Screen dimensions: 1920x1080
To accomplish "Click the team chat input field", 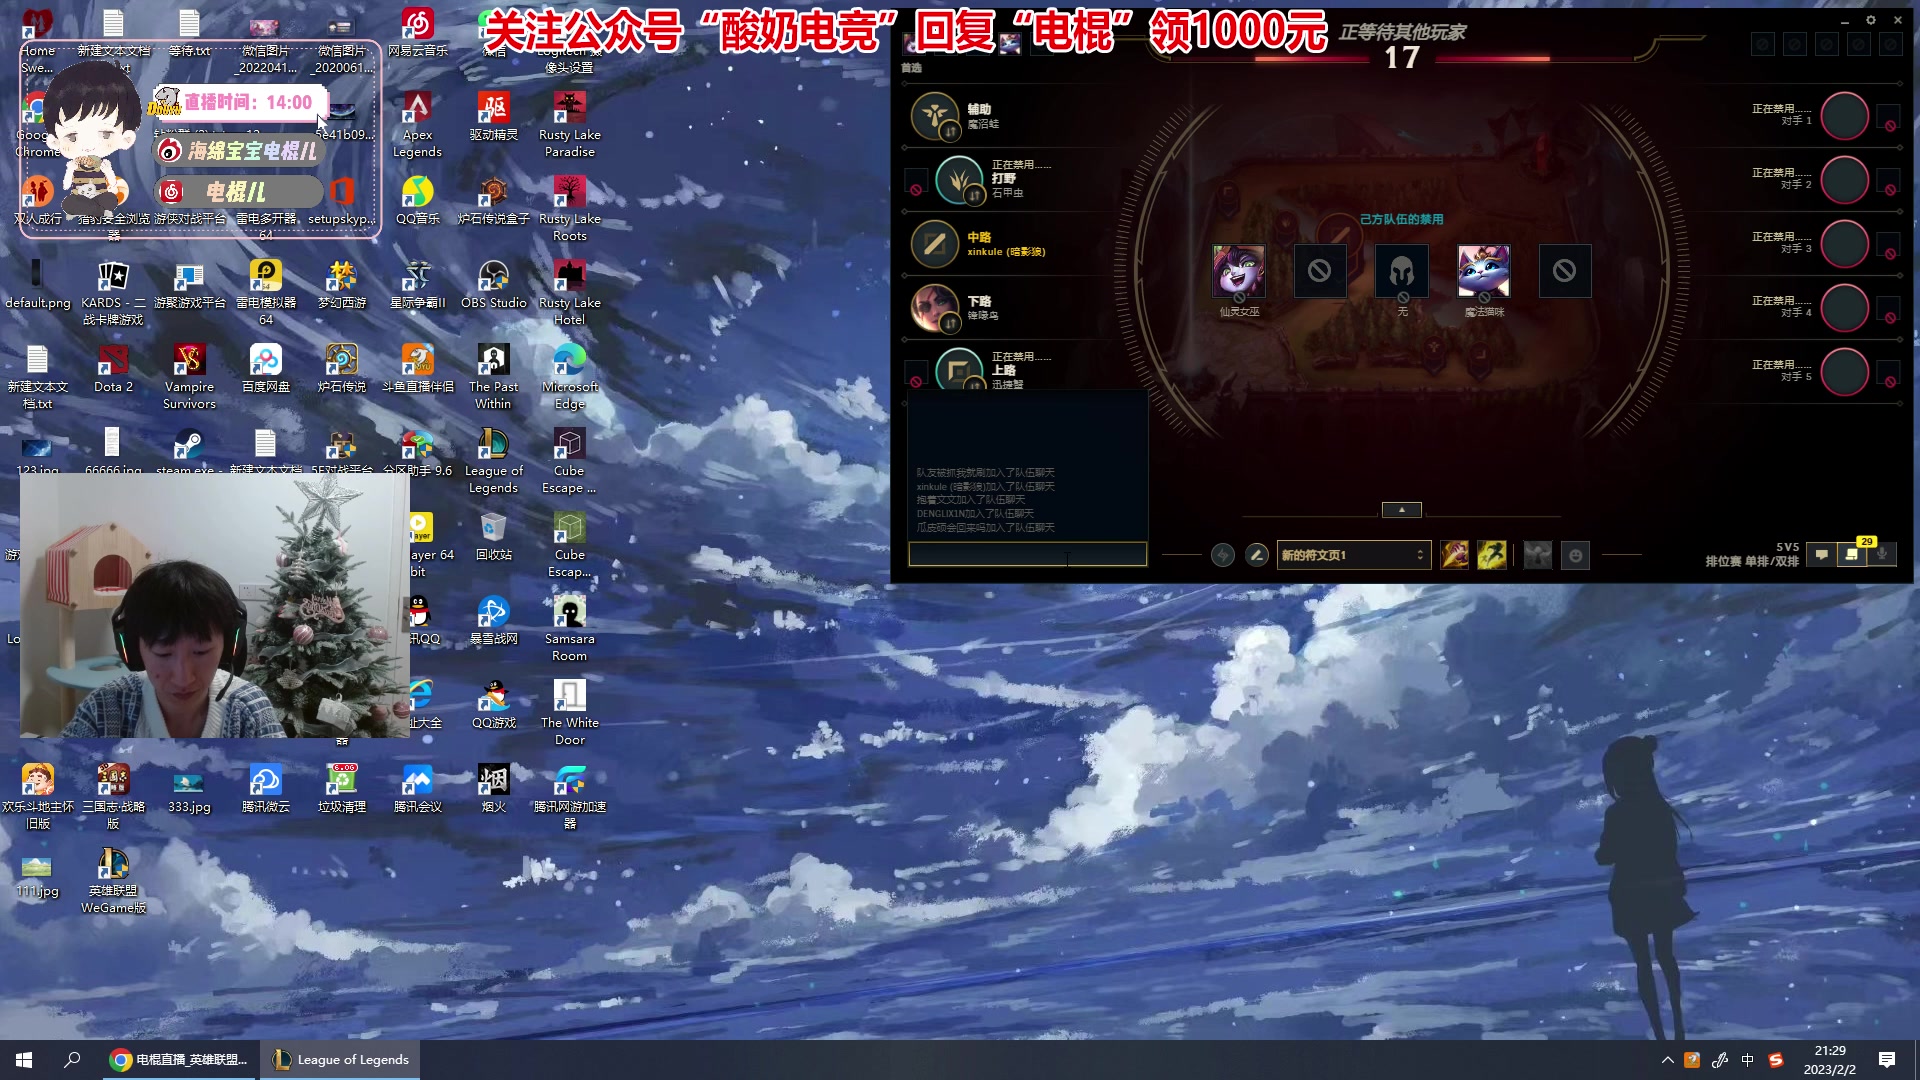I will (x=1027, y=554).
